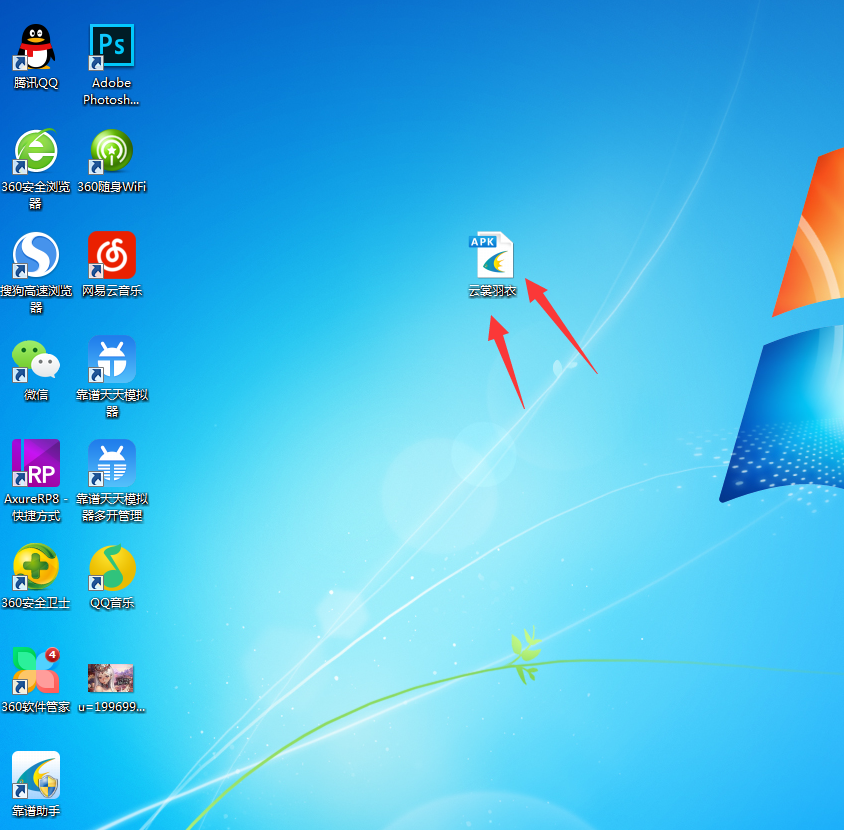This screenshot has height=830, width=844.
Task: Click the 360安全卫士 desktop icon
Action: tap(36, 567)
